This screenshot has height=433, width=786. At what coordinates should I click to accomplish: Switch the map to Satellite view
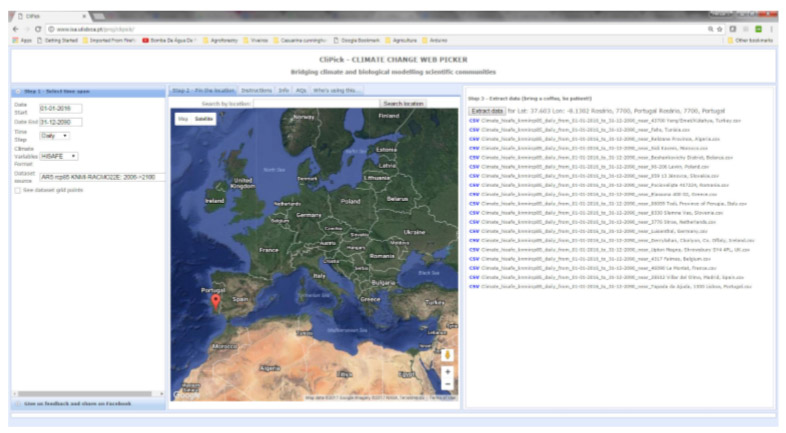[x=204, y=119]
